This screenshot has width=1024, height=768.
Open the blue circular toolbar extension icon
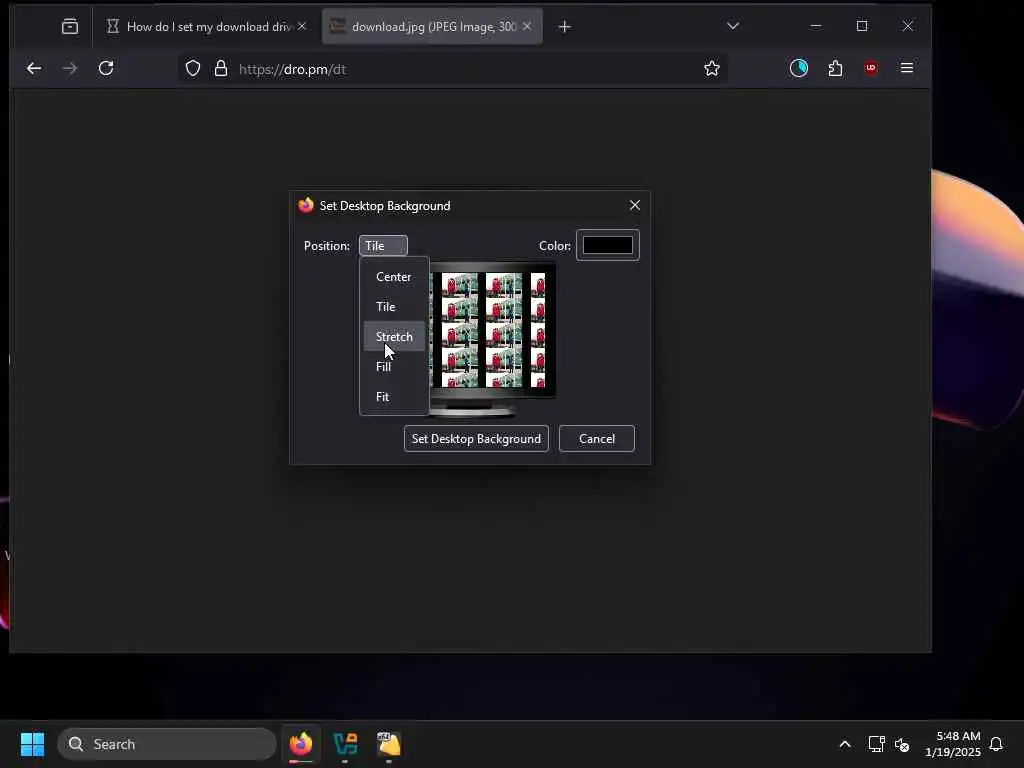799,68
